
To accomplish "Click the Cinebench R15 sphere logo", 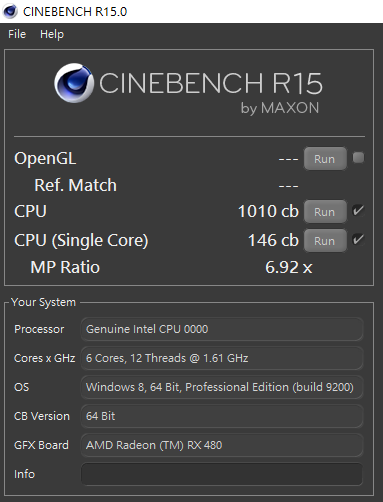I will tap(74, 83).
